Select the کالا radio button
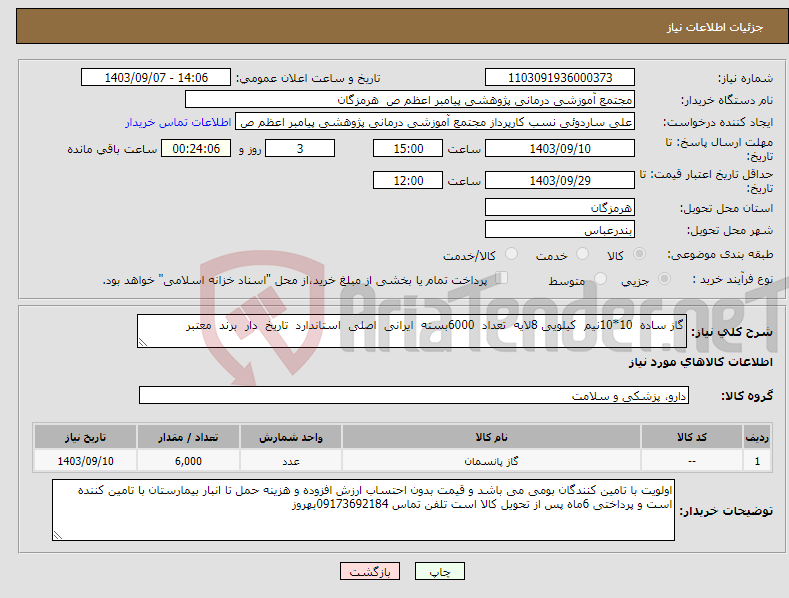Viewport: 789px width, 598px height. pos(639,254)
